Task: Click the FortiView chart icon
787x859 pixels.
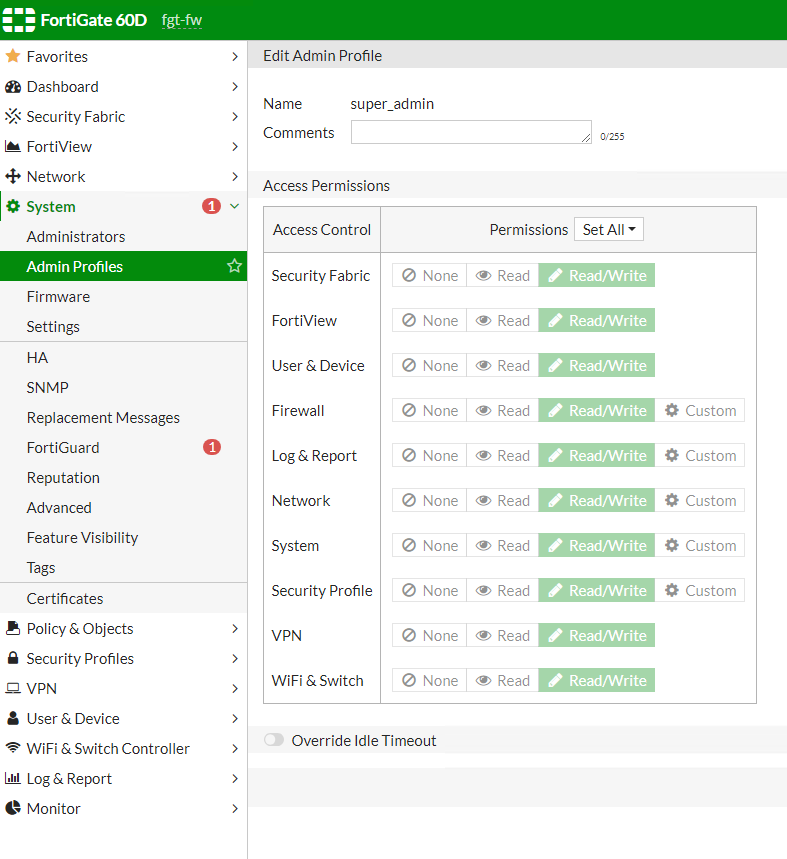Action: point(13,147)
